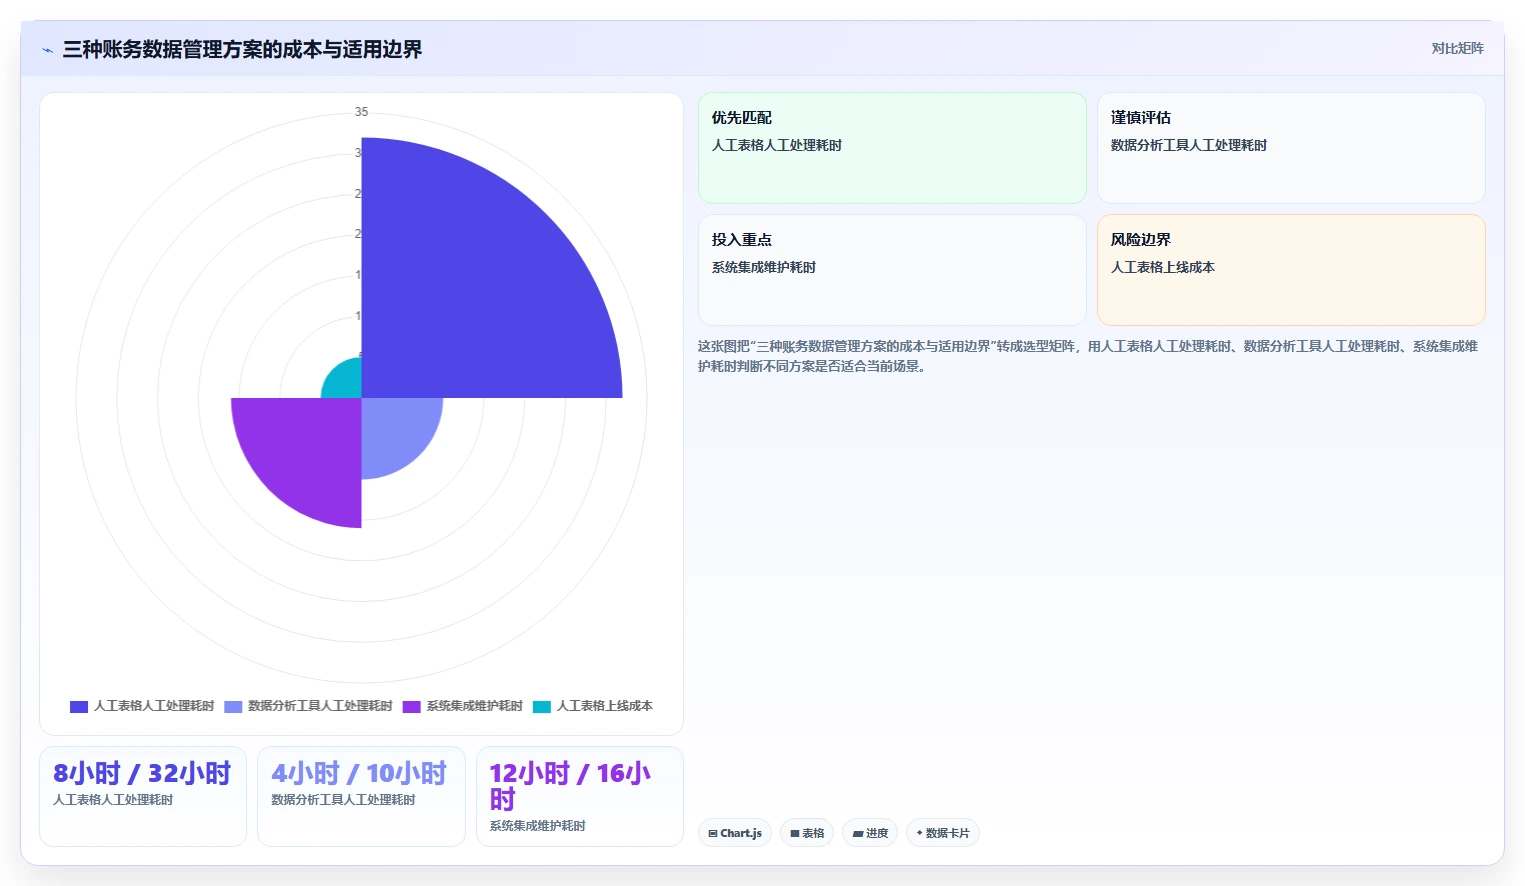Screen dimensions: 1525x886
Task: Toggle the 人工表格人工处理耗时 legend label
Action: click(x=154, y=706)
